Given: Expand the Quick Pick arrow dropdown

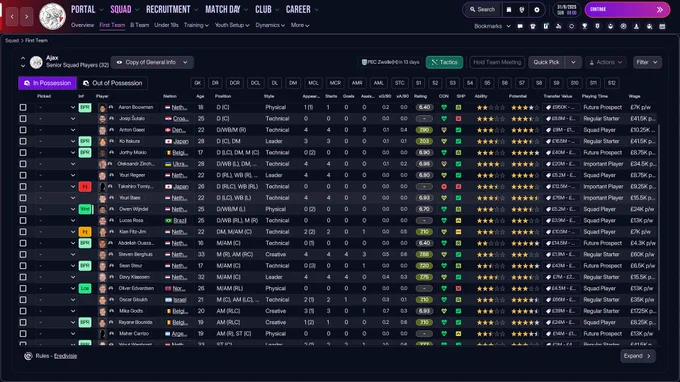Looking at the screenshot, I should click(x=573, y=62).
